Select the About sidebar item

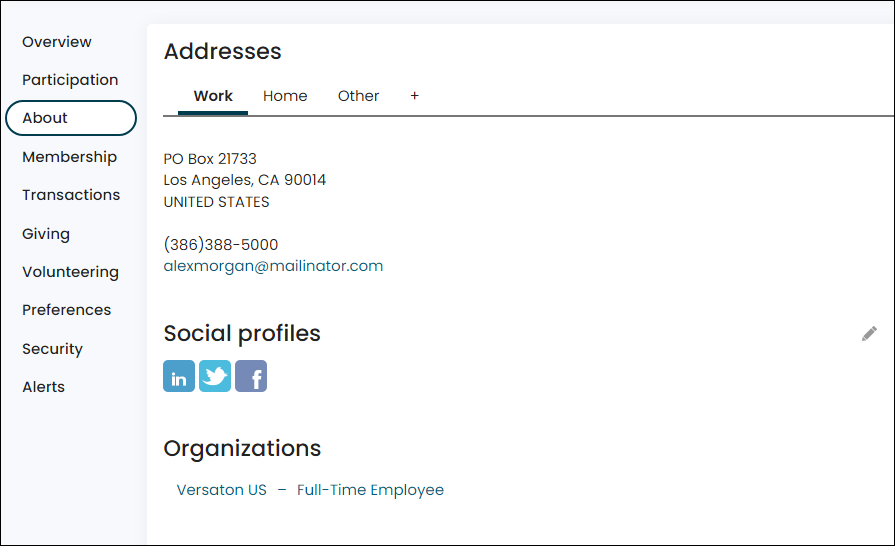click(x=71, y=118)
